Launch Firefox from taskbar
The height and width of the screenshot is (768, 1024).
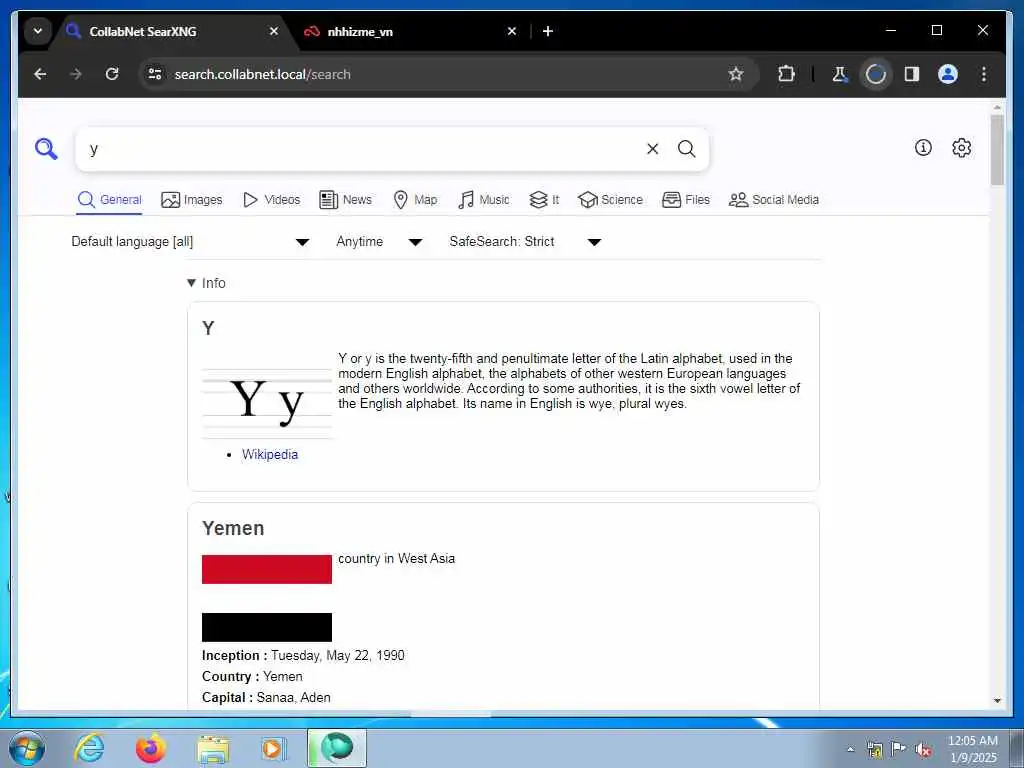[150, 748]
